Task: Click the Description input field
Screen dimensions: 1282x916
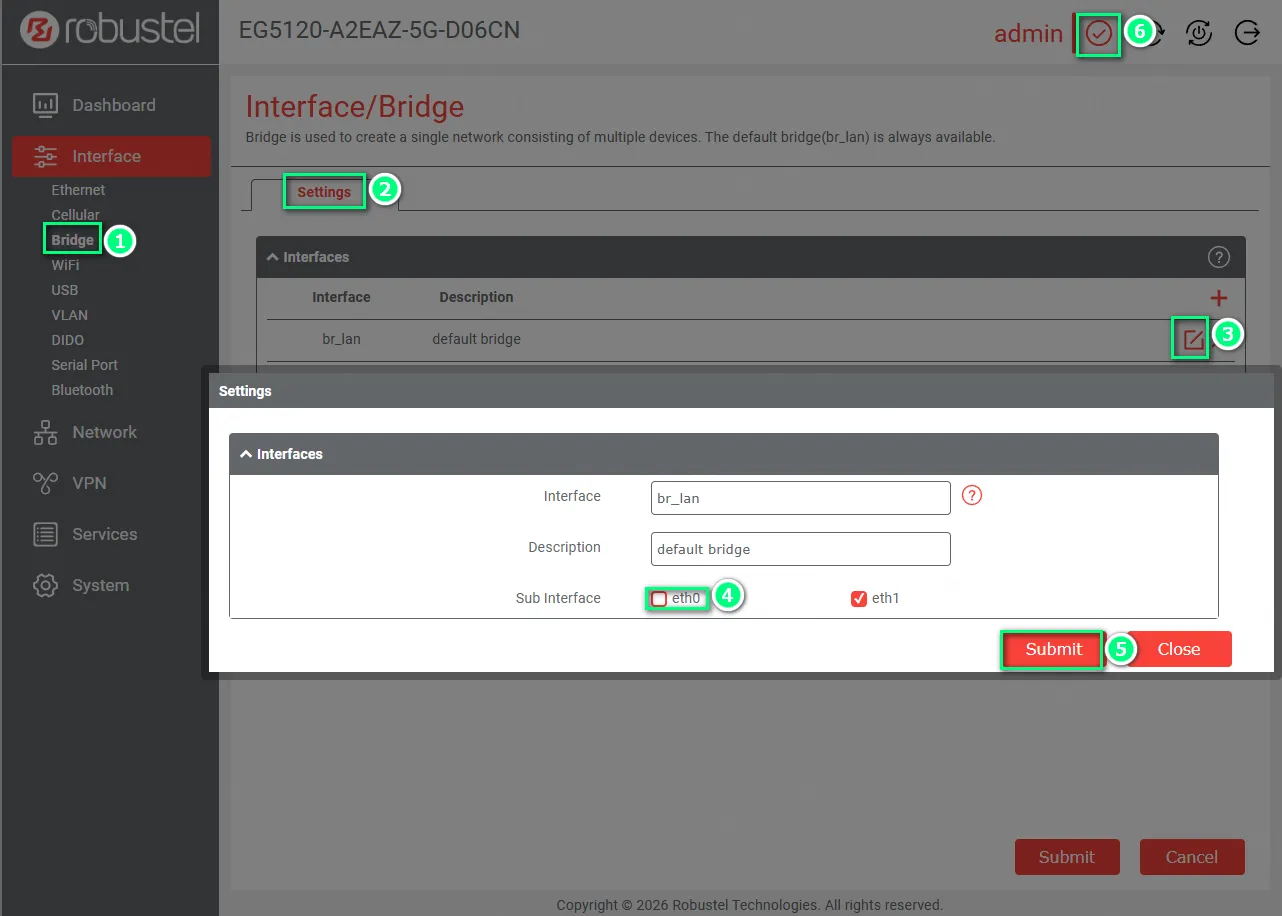Action: [x=800, y=549]
